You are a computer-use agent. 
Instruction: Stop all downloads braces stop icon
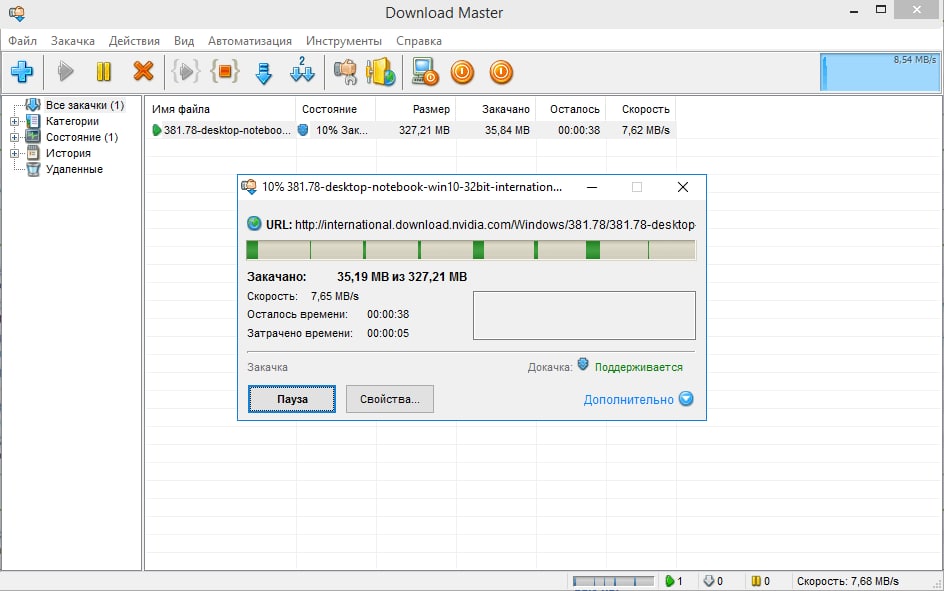coord(225,72)
